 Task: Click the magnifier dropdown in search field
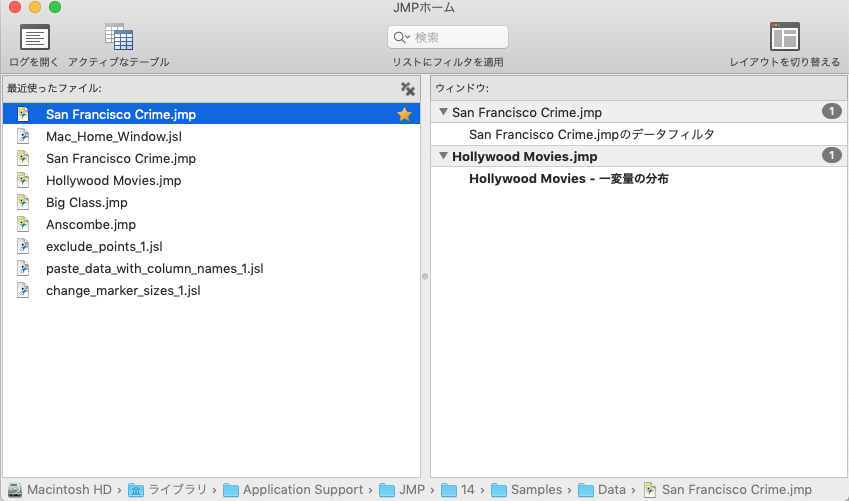pyautogui.click(x=402, y=38)
